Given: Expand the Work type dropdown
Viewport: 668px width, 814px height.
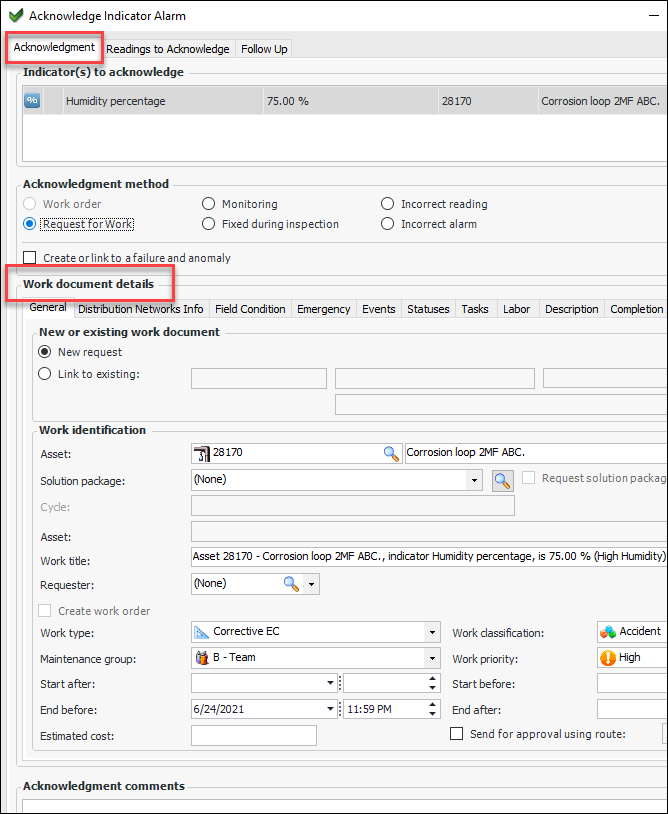Looking at the screenshot, I should pos(432,632).
